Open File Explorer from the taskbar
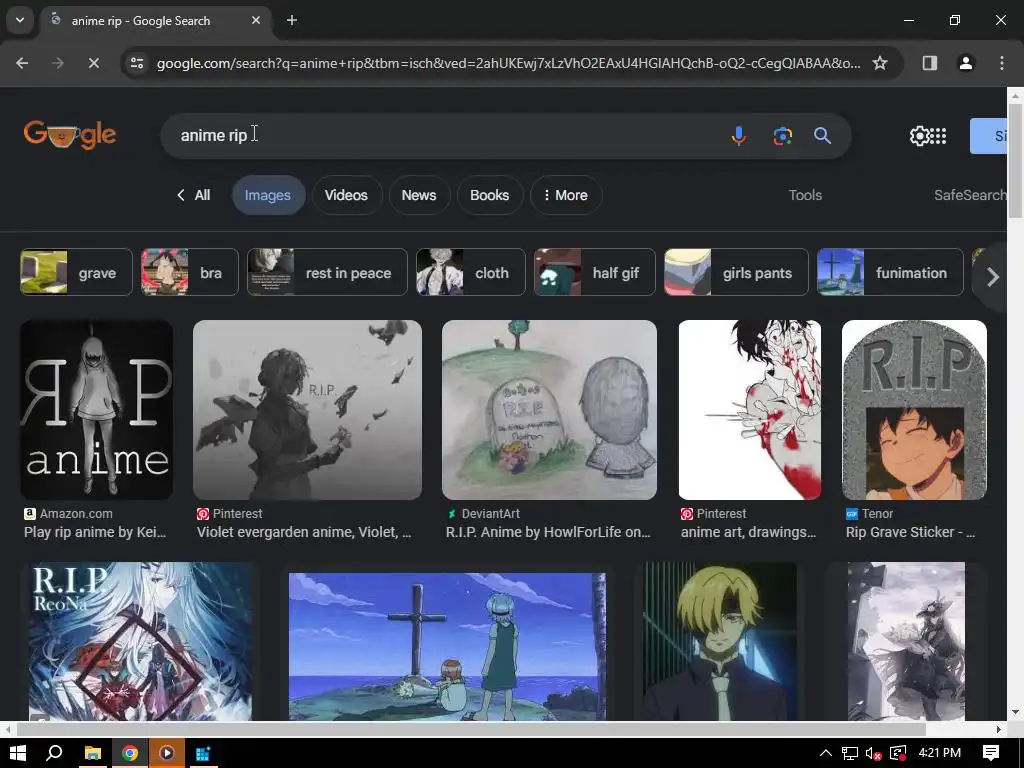Screen dimensions: 1024x768 pos(93,754)
